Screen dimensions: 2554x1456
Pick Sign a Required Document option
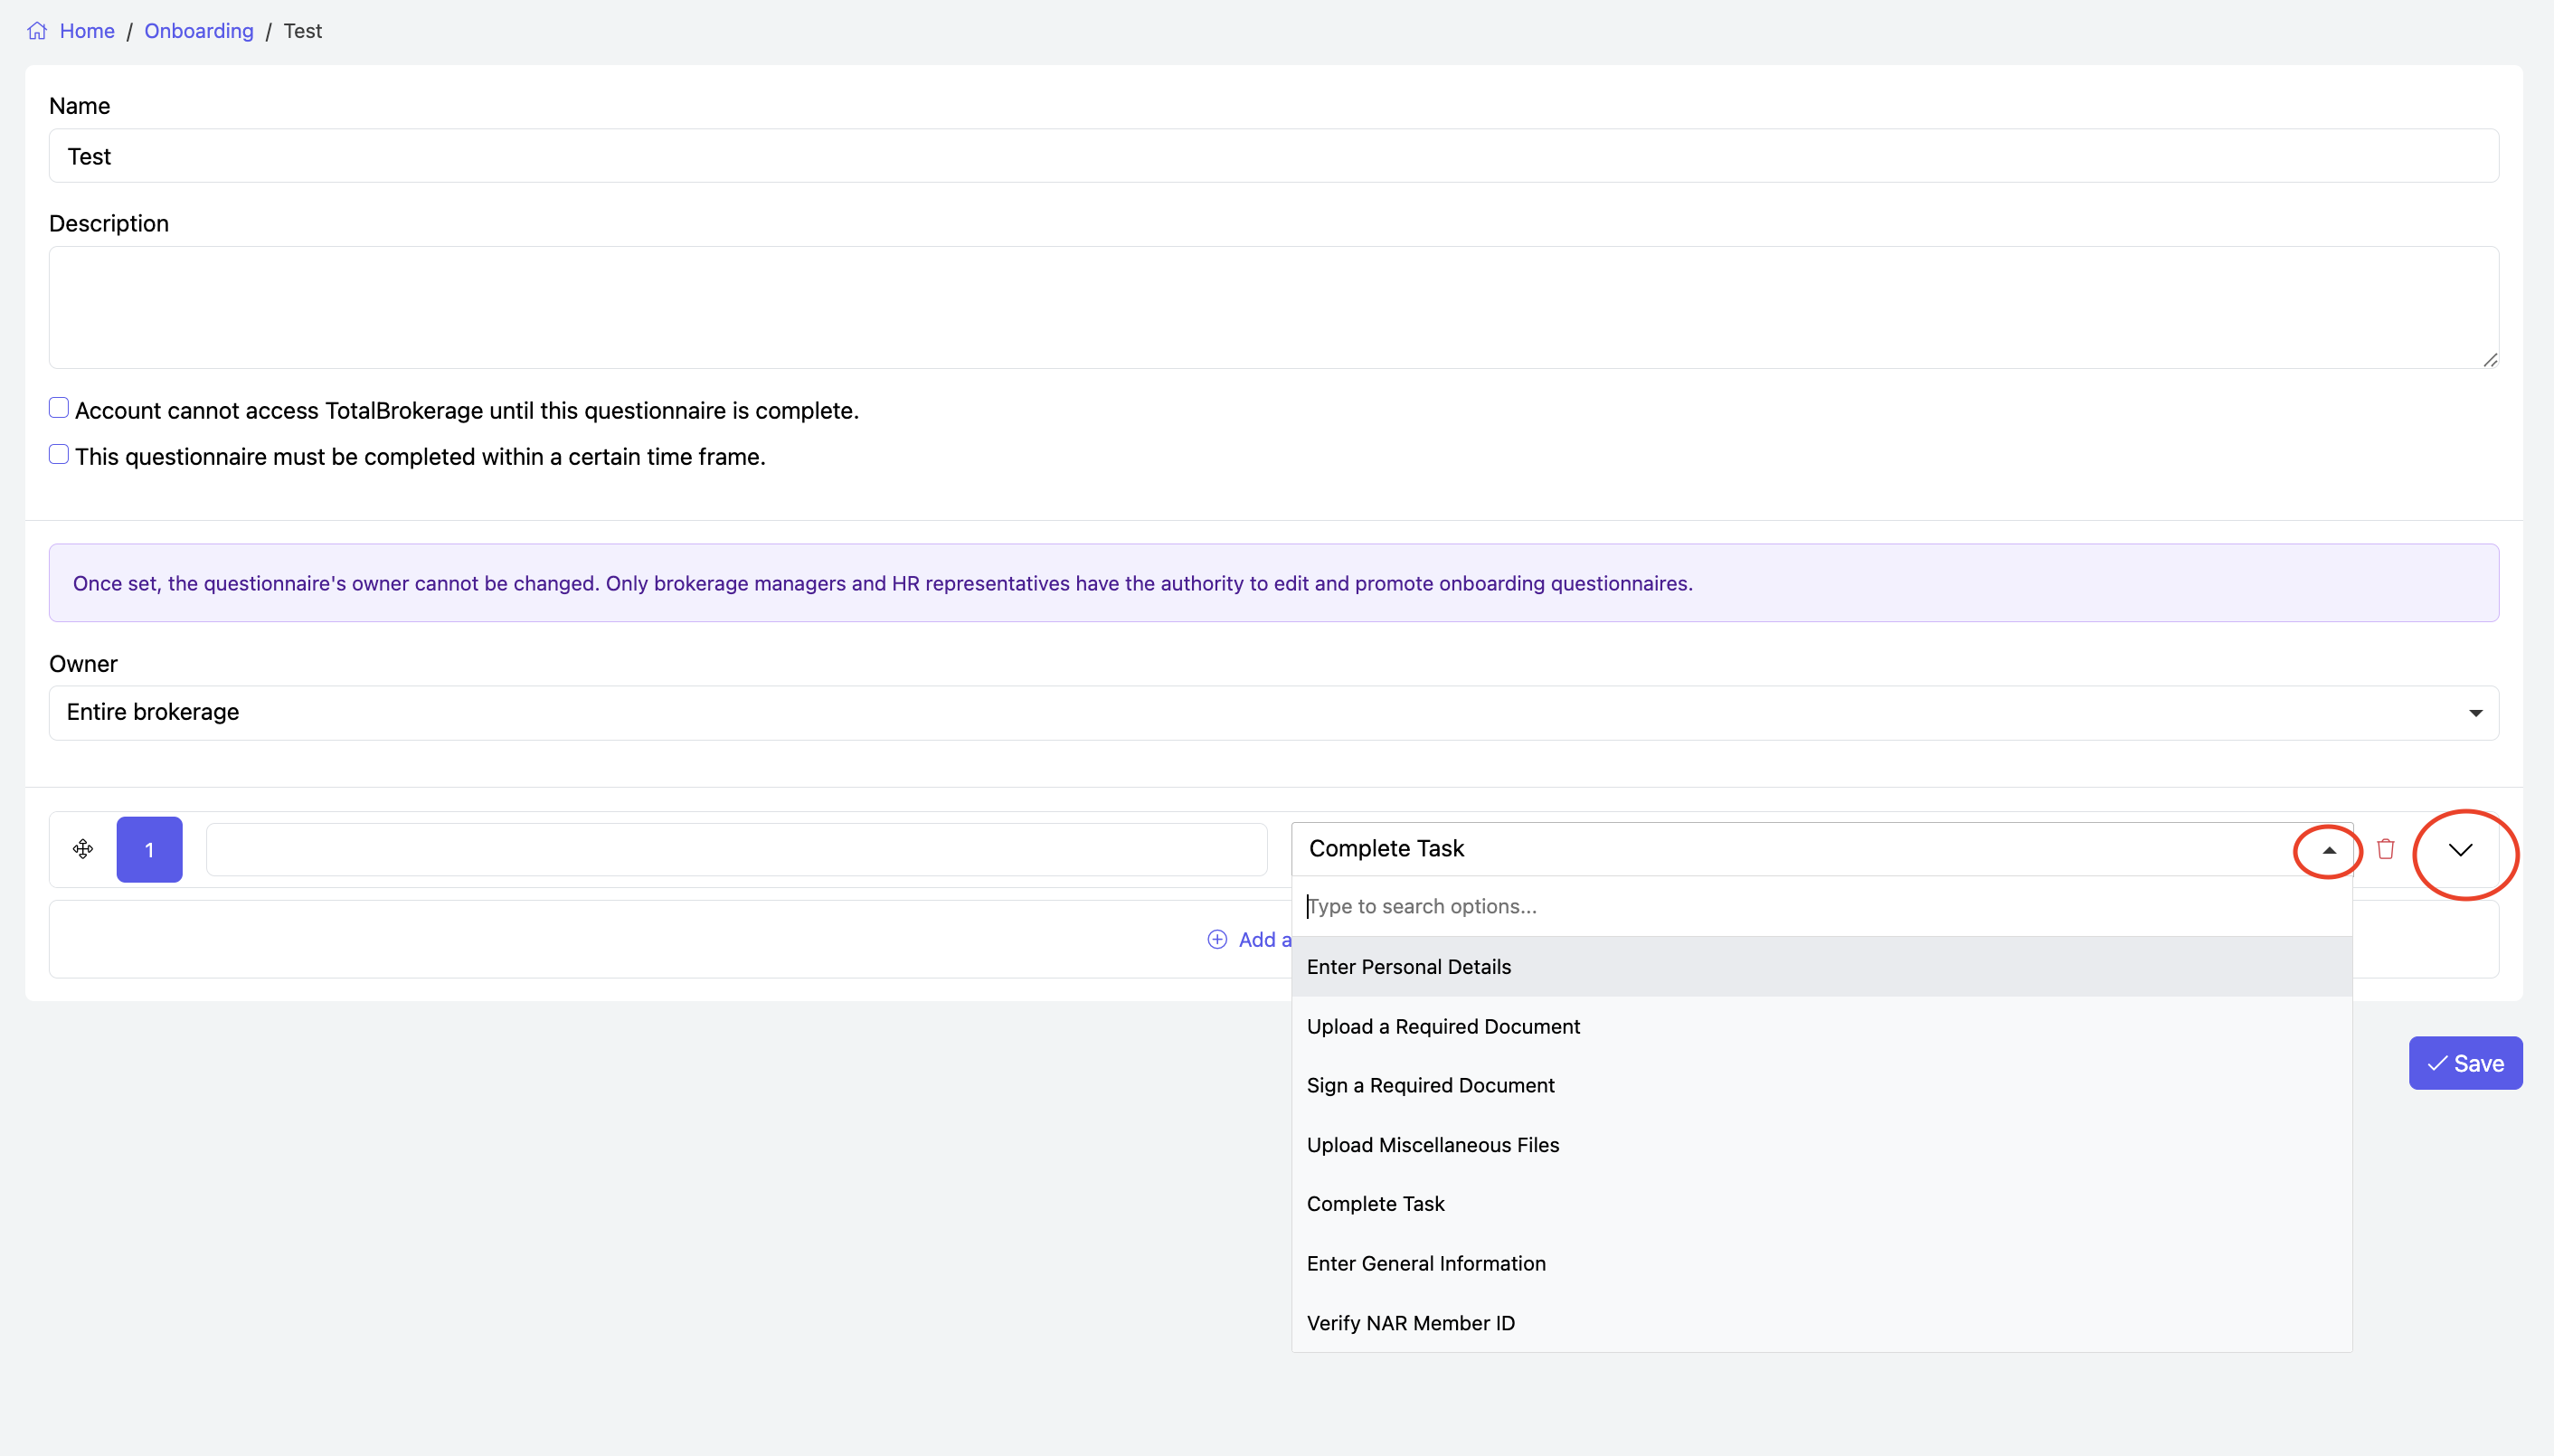(1430, 1085)
